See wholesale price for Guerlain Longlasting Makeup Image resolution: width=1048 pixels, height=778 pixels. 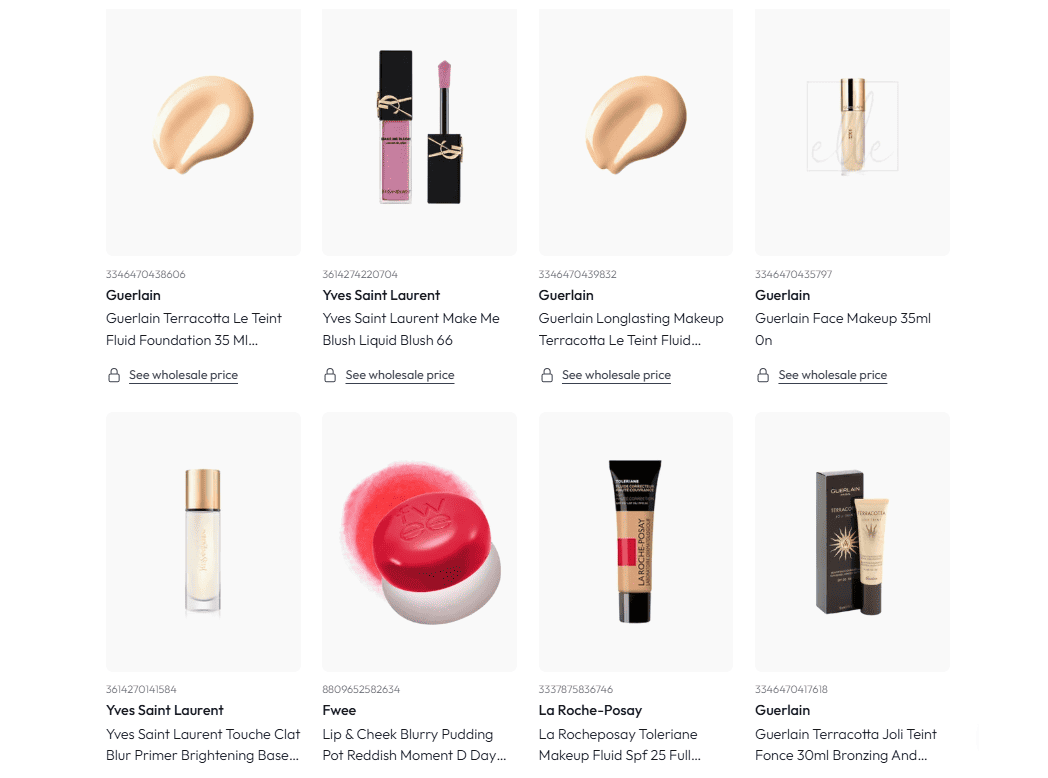[x=616, y=375]
